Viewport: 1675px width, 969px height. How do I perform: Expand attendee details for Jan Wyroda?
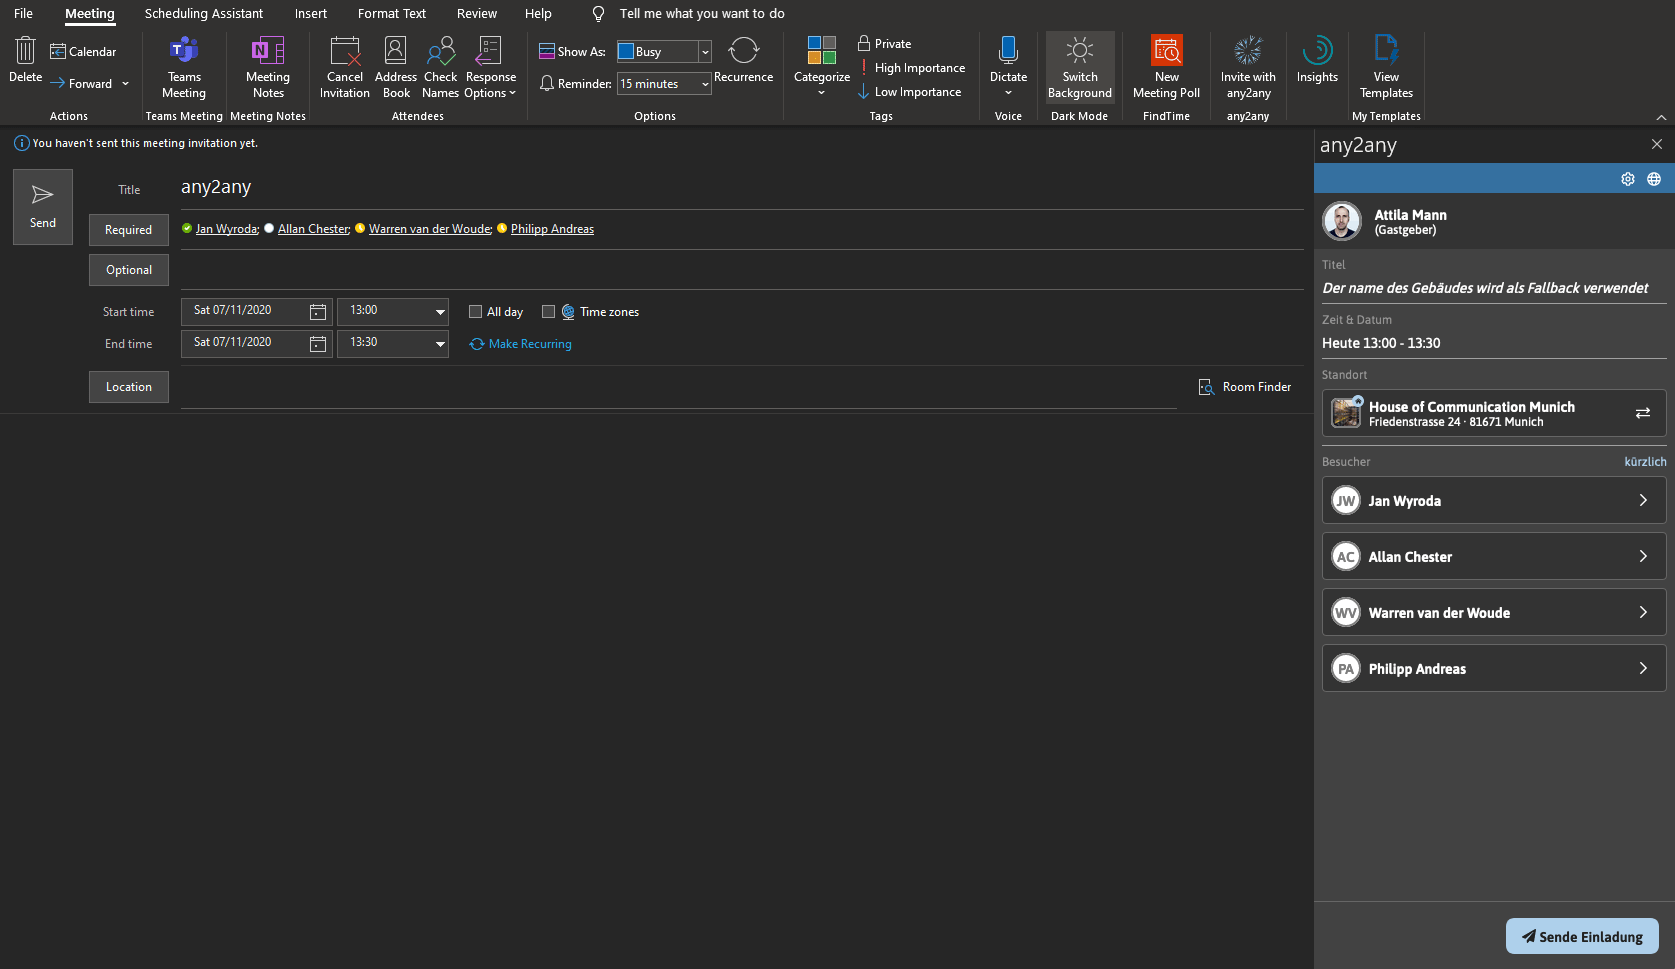pos(1642,500)
